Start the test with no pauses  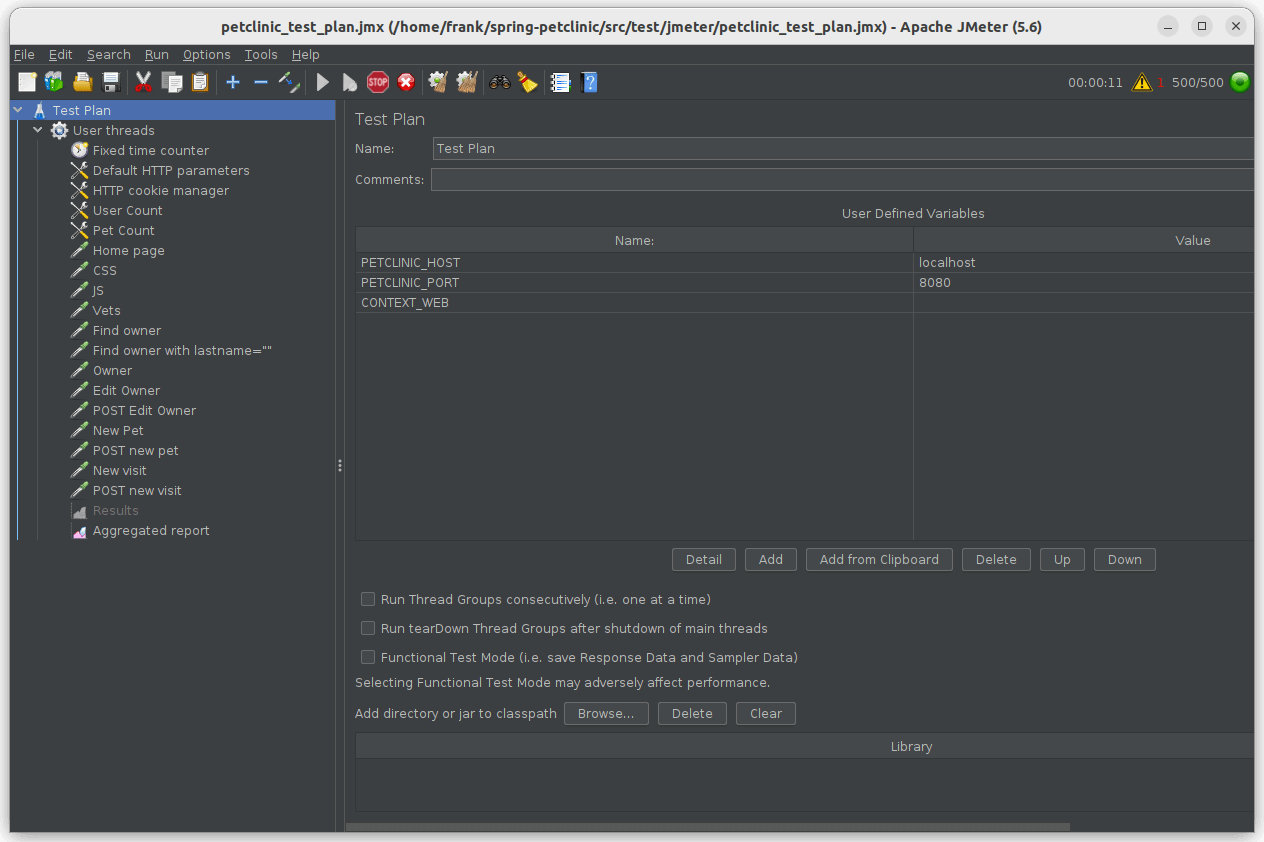[350, 82]
